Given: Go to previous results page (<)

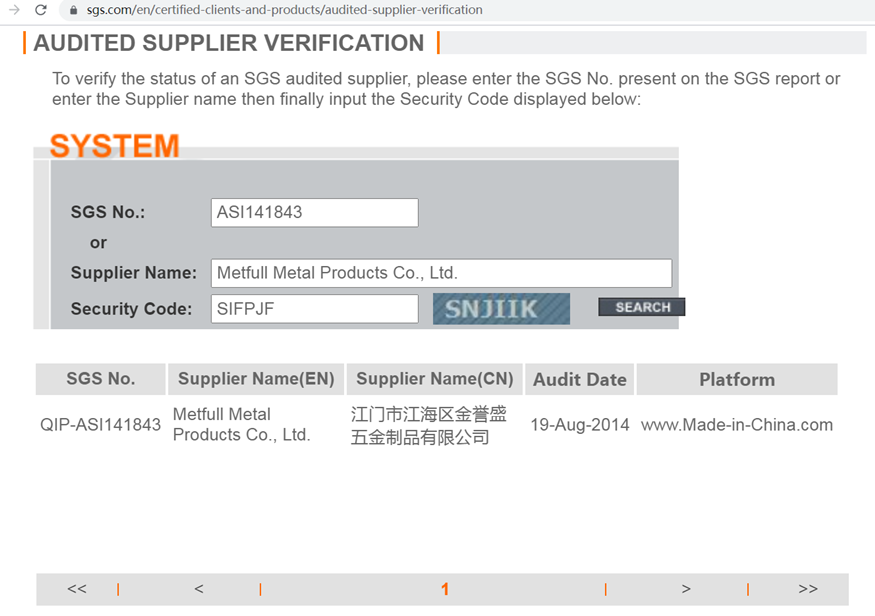Looking at the screenshot, I should click(199, 589).
